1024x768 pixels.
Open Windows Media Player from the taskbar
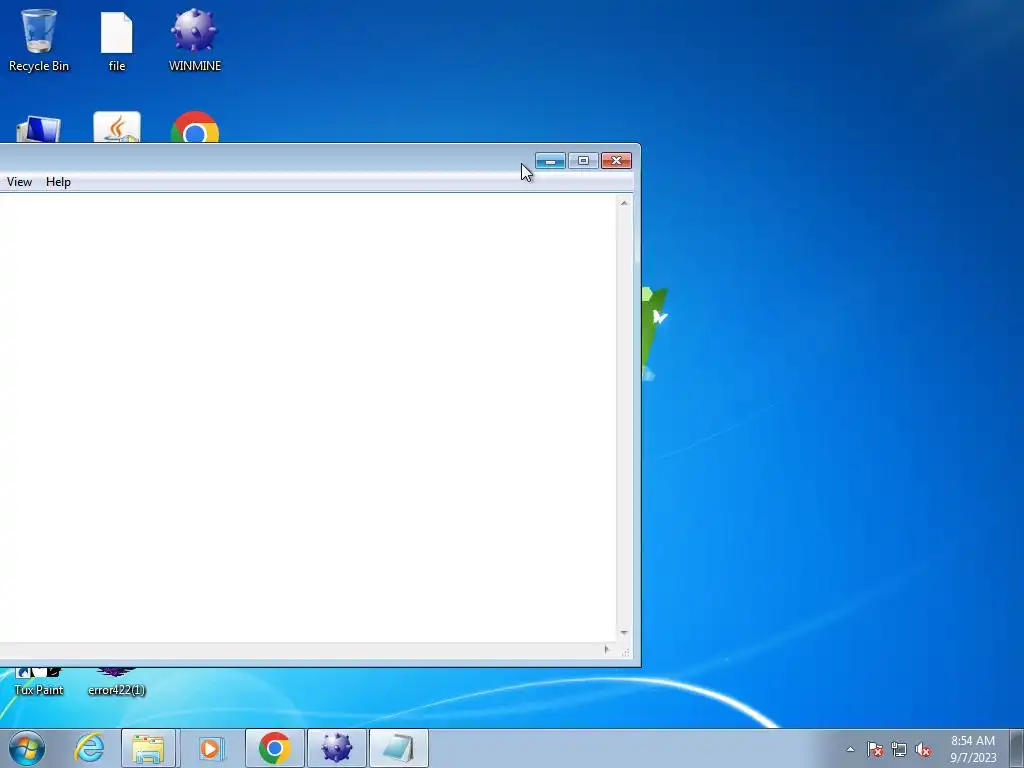pyautogui.click(x=210, y=748)
